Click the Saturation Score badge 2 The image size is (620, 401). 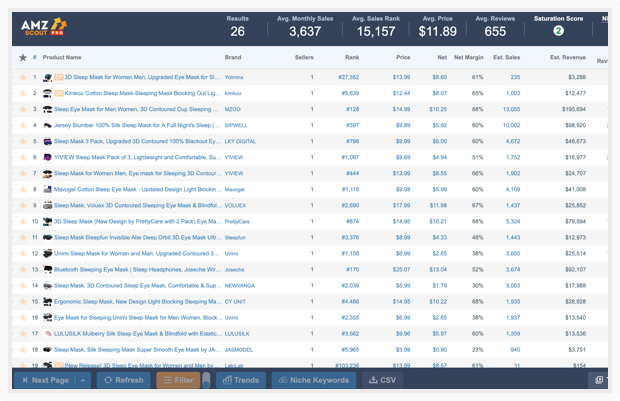pos(558,30)
